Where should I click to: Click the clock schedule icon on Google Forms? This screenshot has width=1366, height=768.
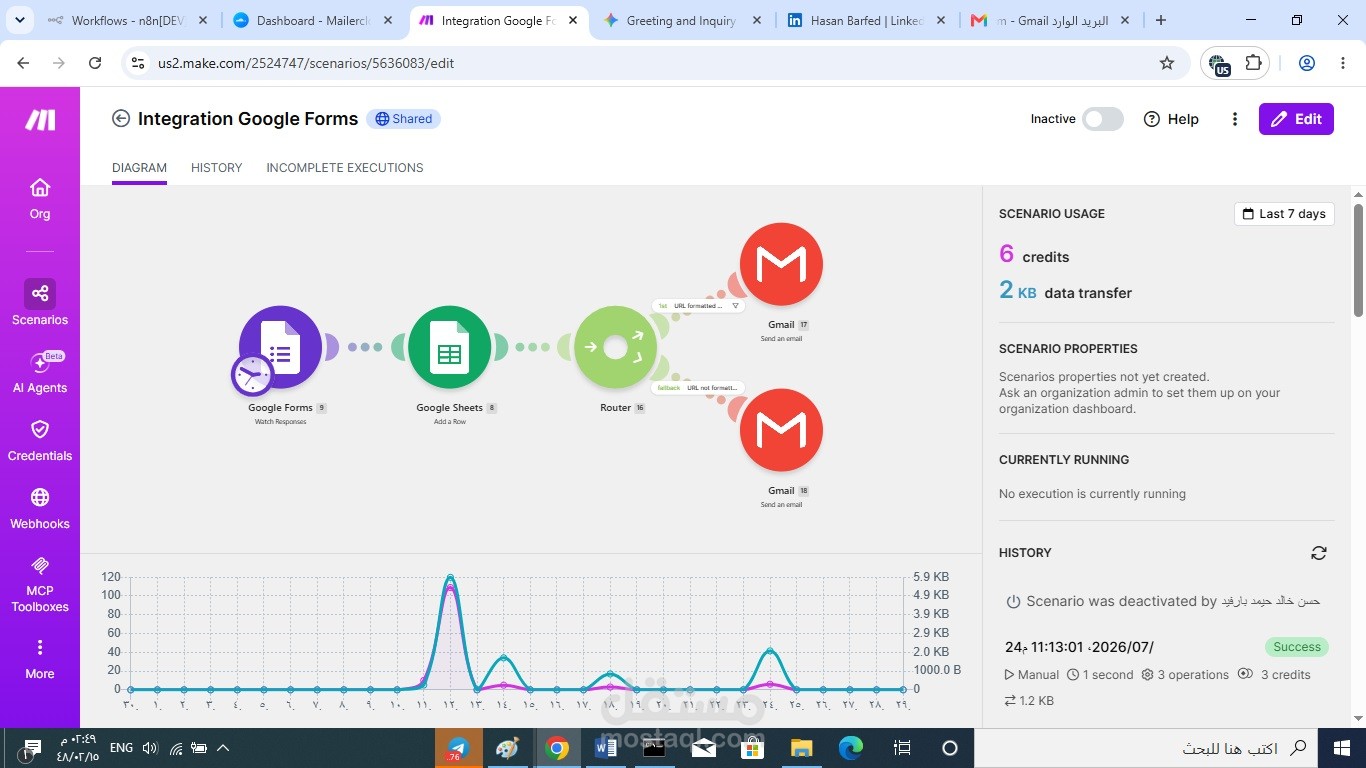[x=252, y=376]
